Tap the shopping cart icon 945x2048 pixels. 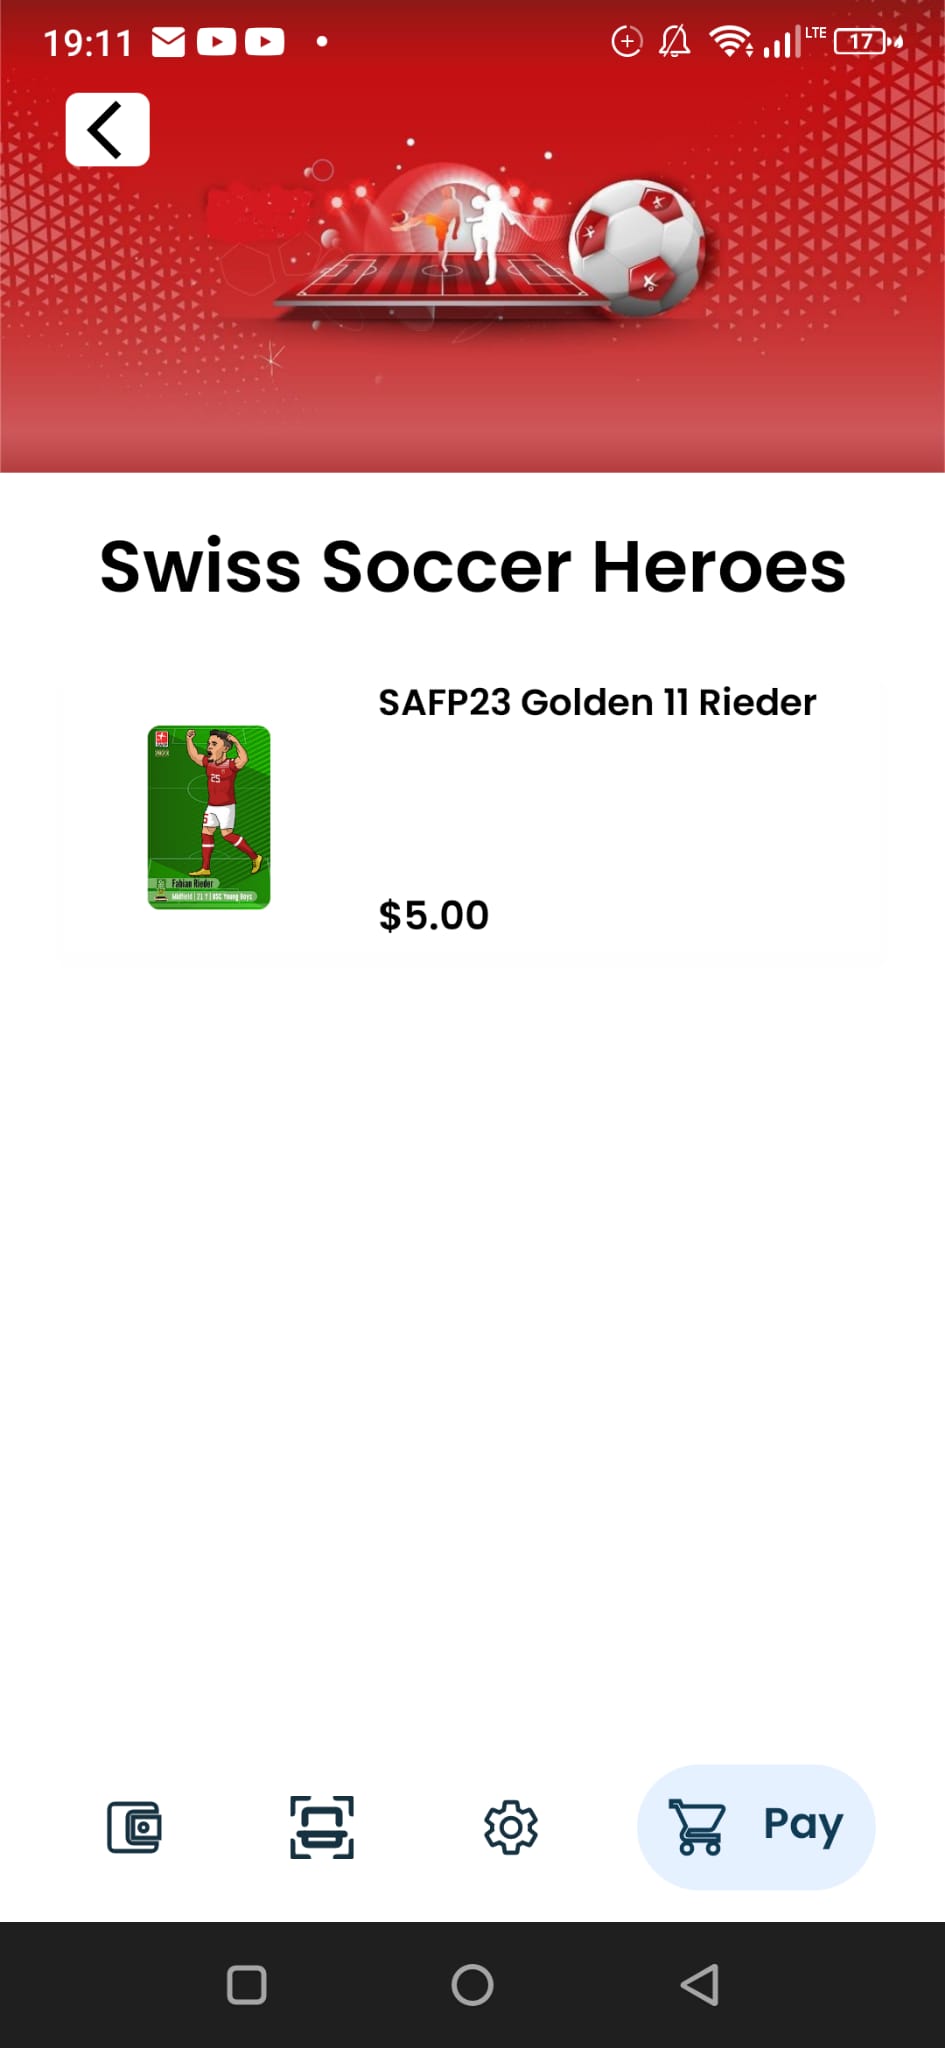pos(697,1827)
